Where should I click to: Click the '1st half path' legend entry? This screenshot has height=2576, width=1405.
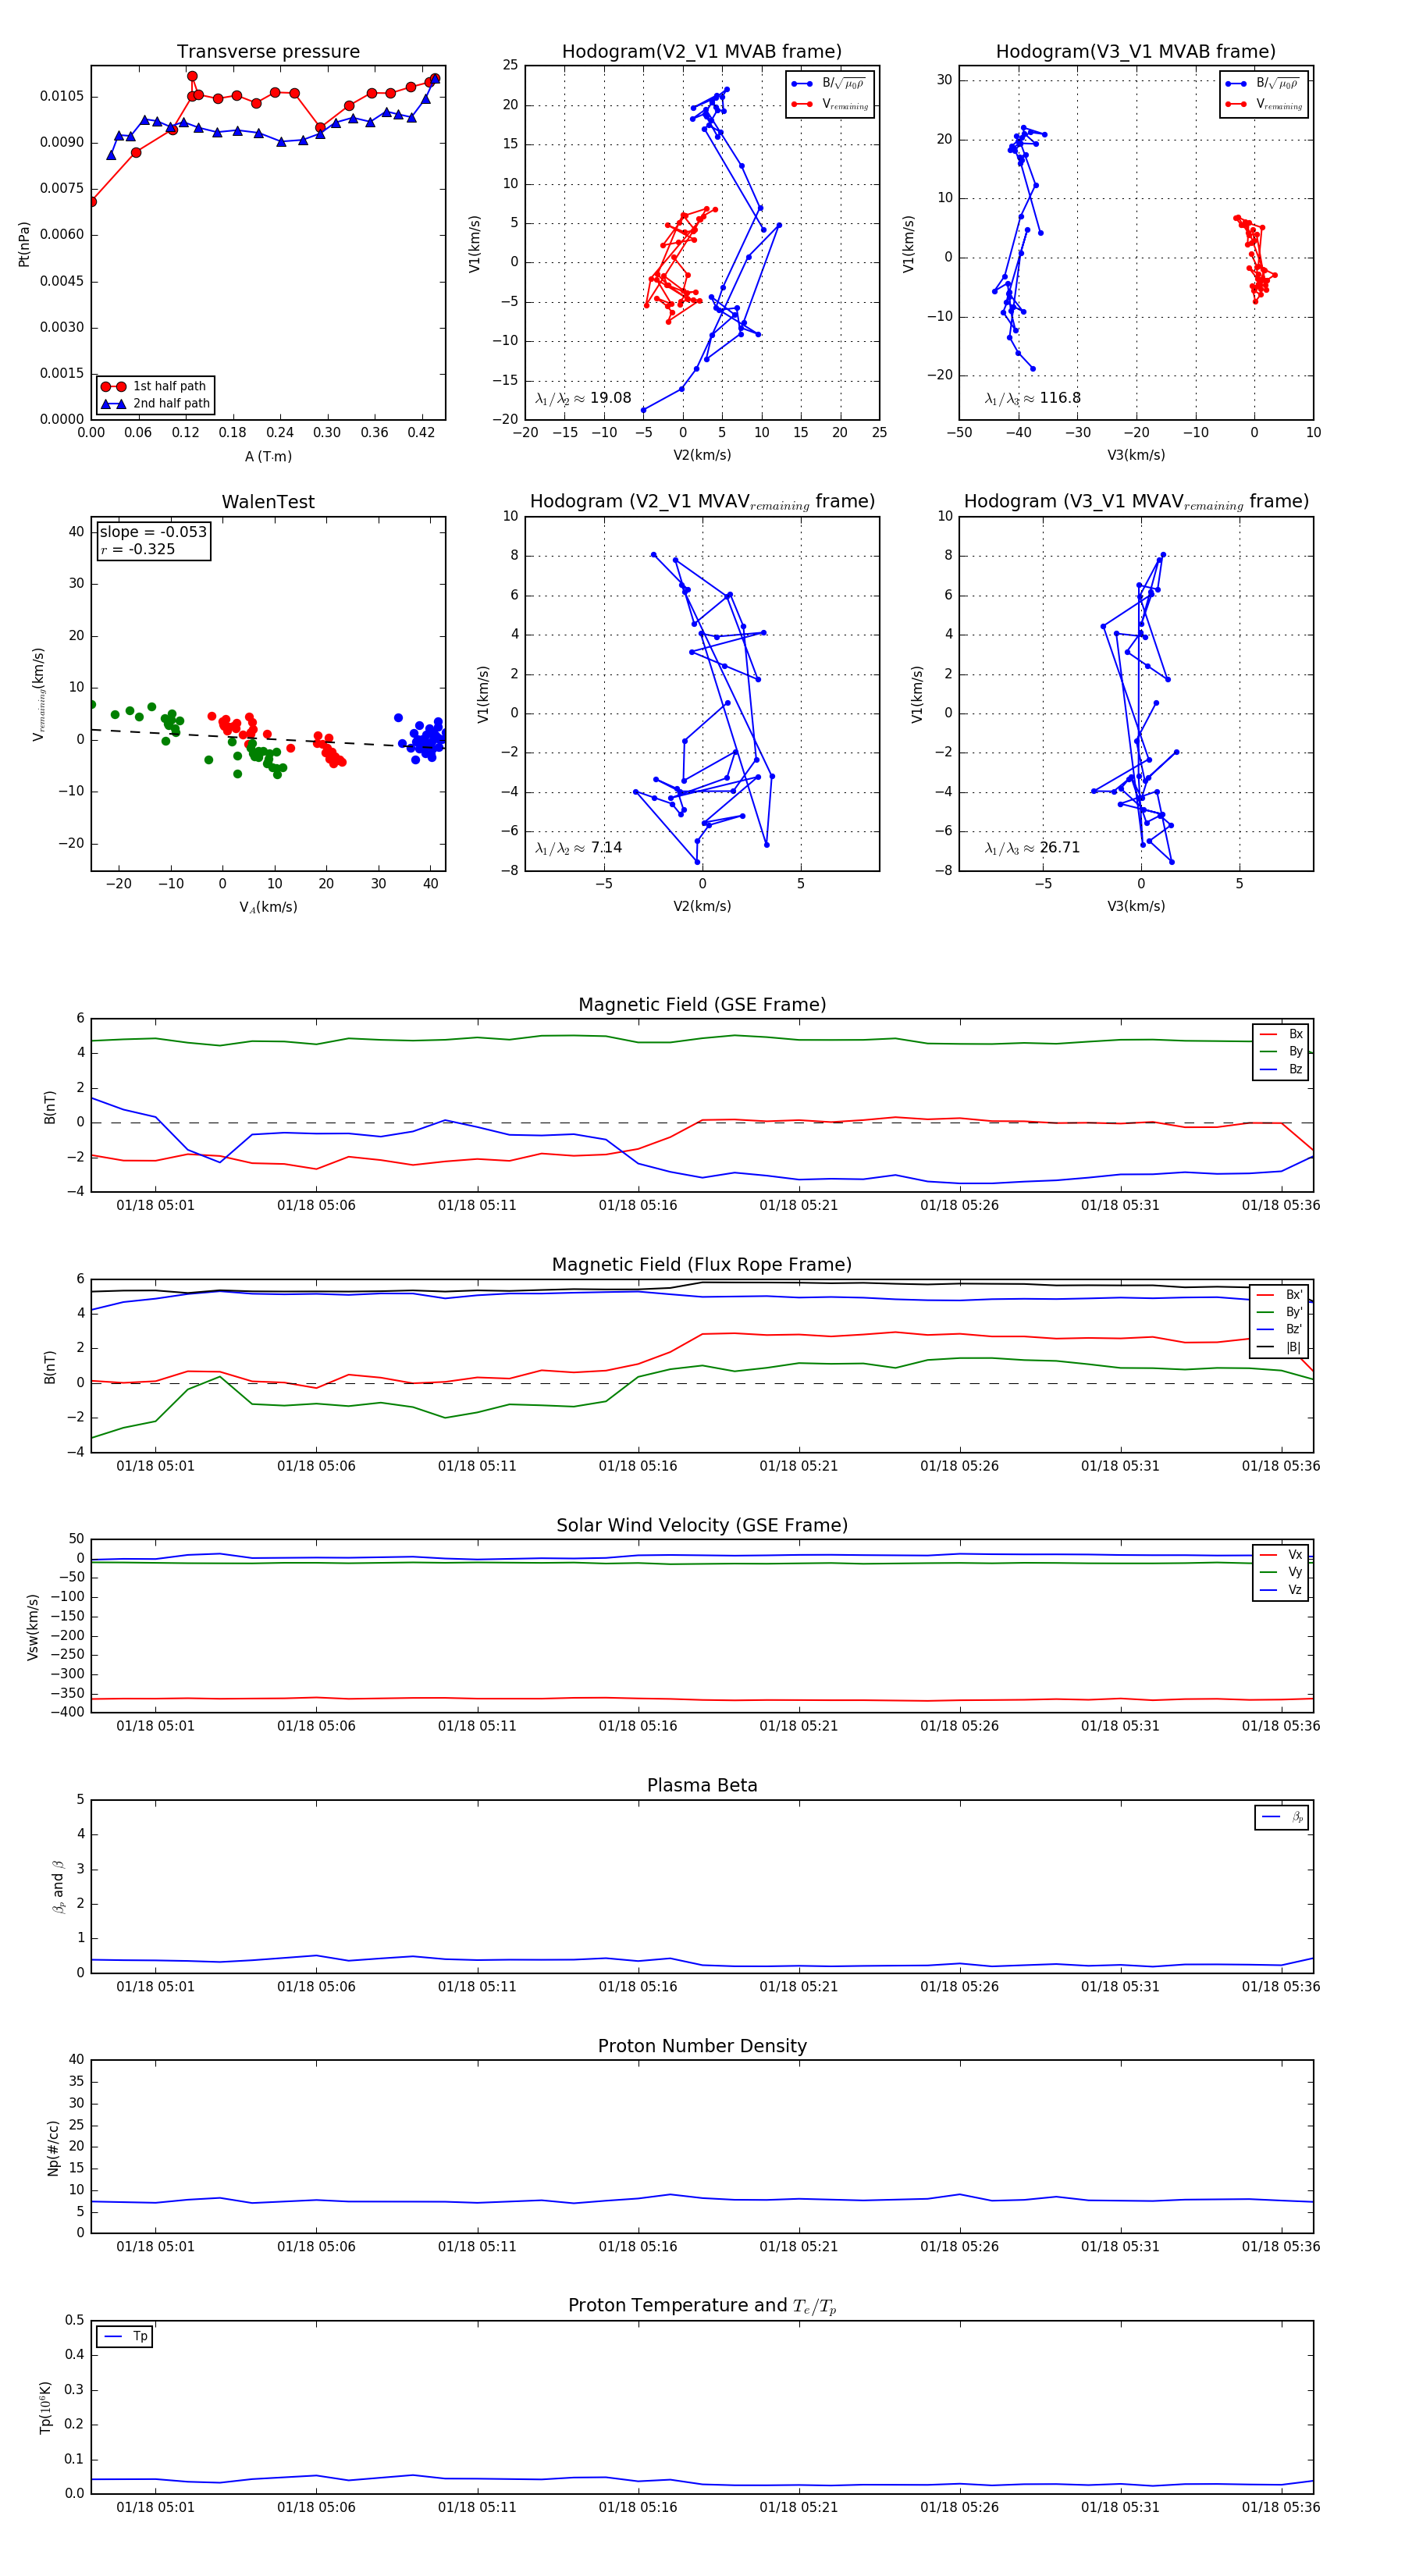pos(154,386)
